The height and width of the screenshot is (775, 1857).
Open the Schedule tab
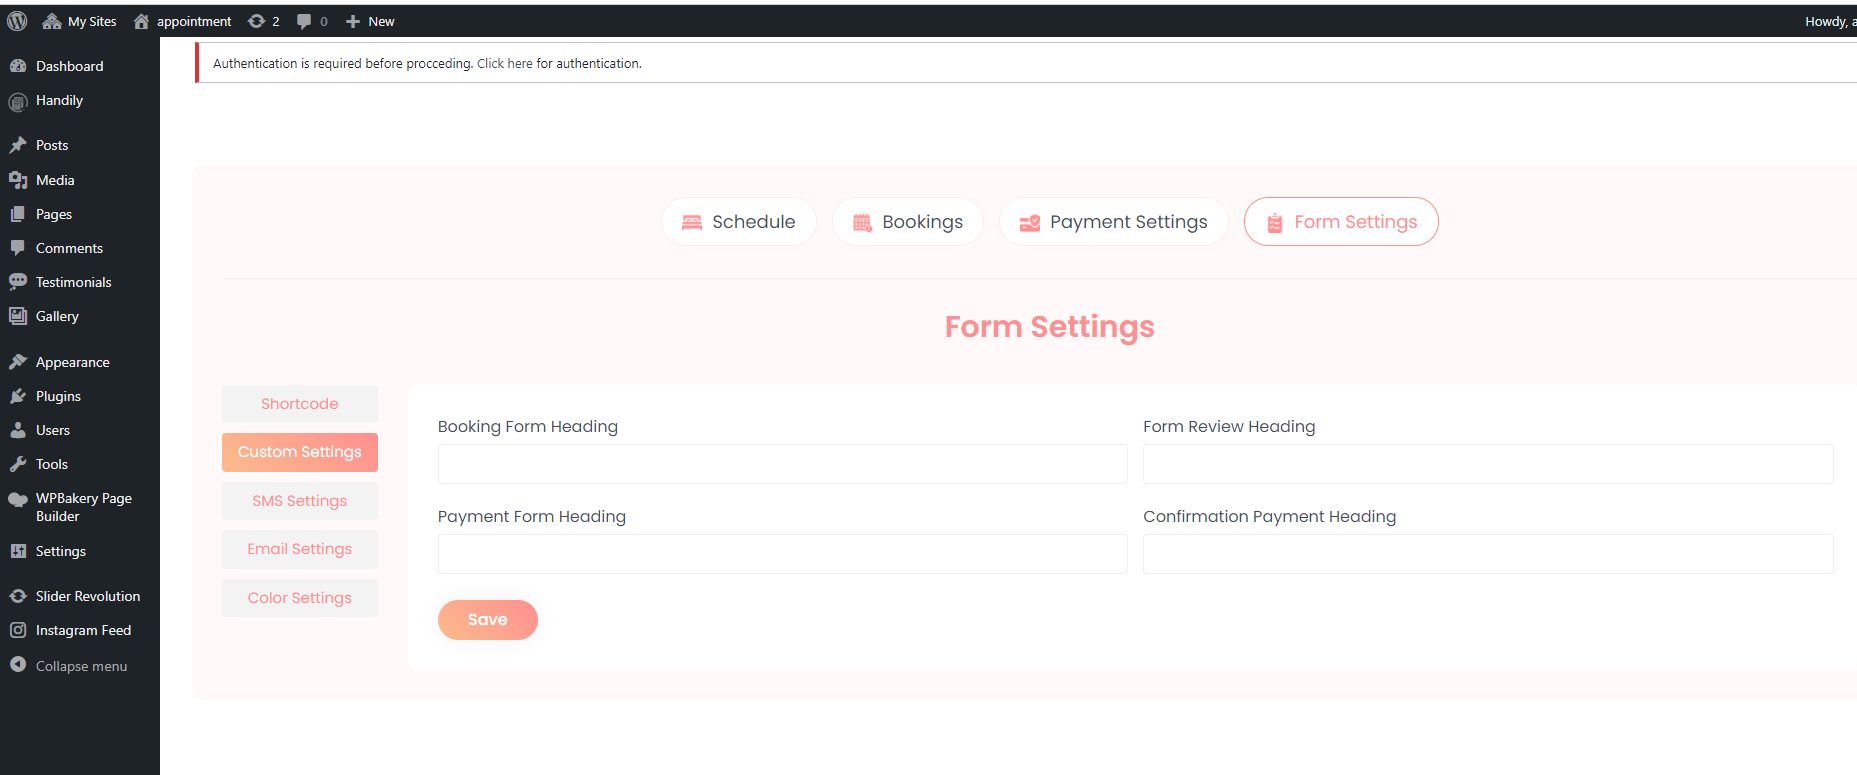pos(739,222)
